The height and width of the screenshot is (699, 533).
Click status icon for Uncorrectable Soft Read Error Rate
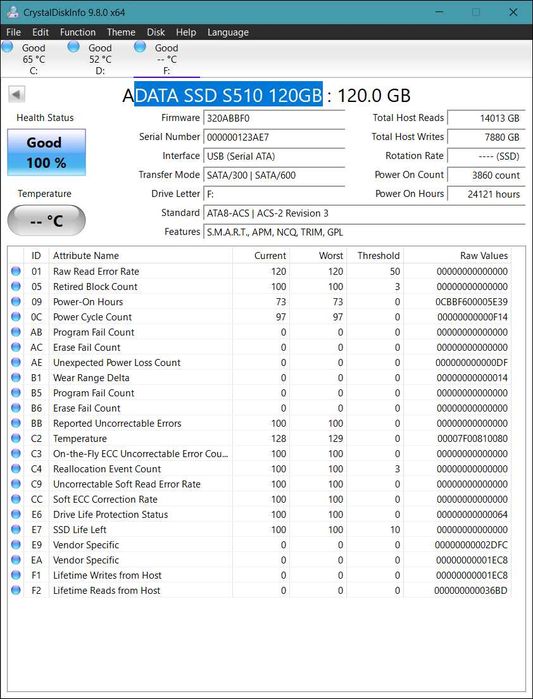pyautogui.click(x=16, y=484)
